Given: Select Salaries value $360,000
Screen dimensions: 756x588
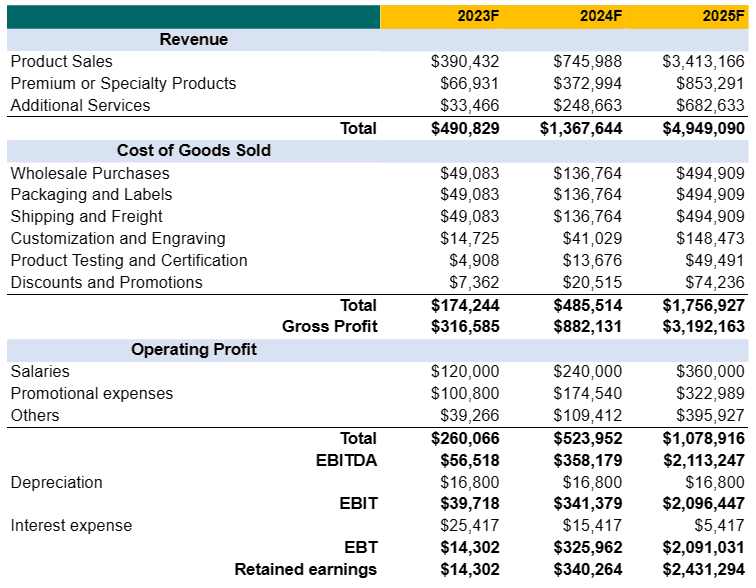Looking at the screenshot, I should tap(710, 372).
